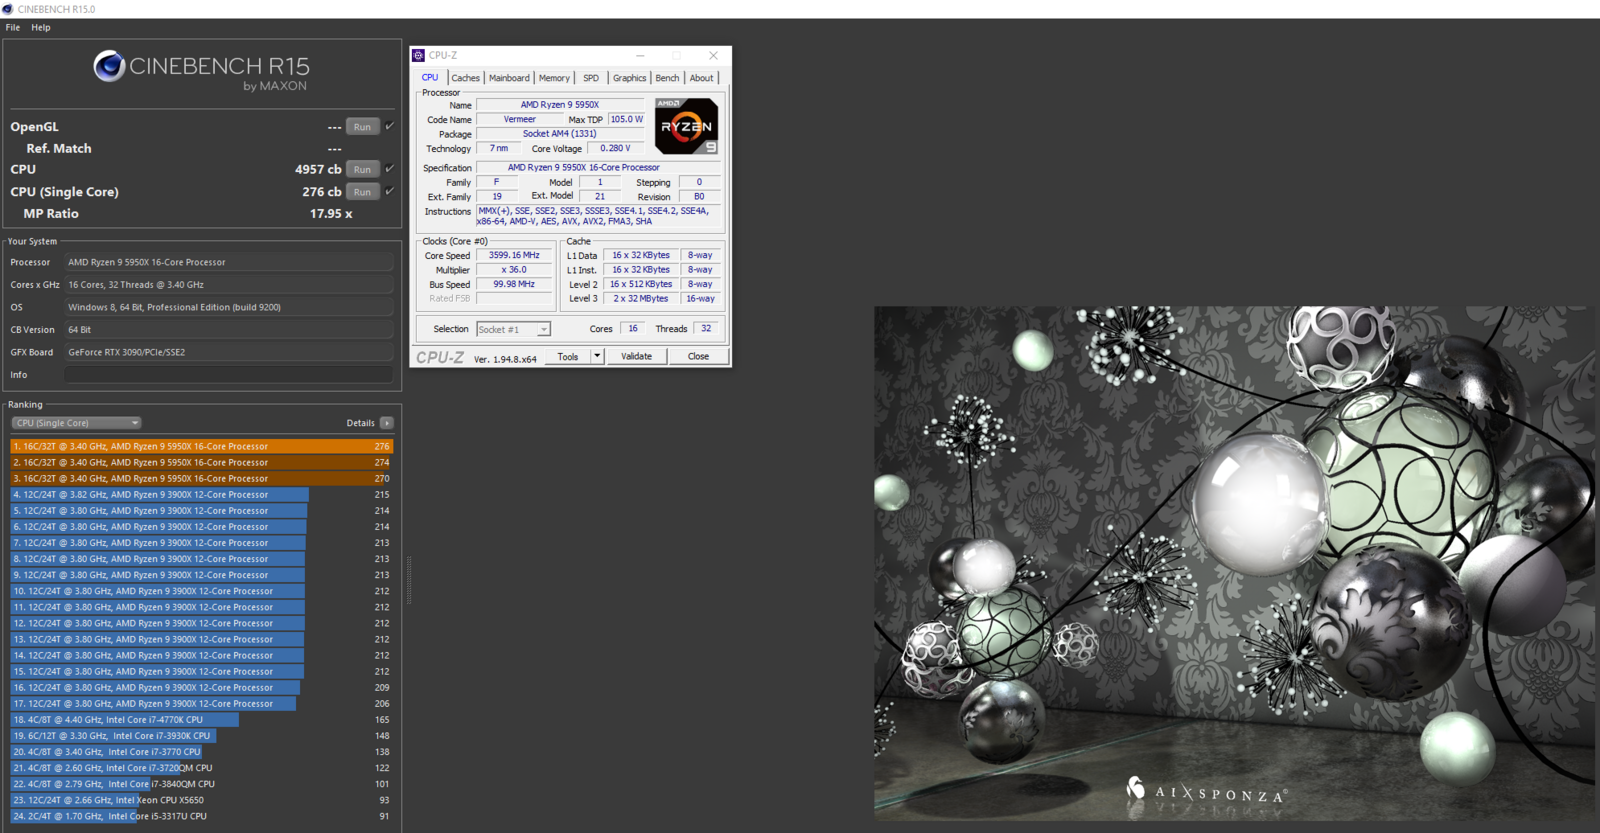The width and height of the screenshot is (1600, 833).
Task: Click the Multiplier value x 36.0
Action: (x=514, y=269)
